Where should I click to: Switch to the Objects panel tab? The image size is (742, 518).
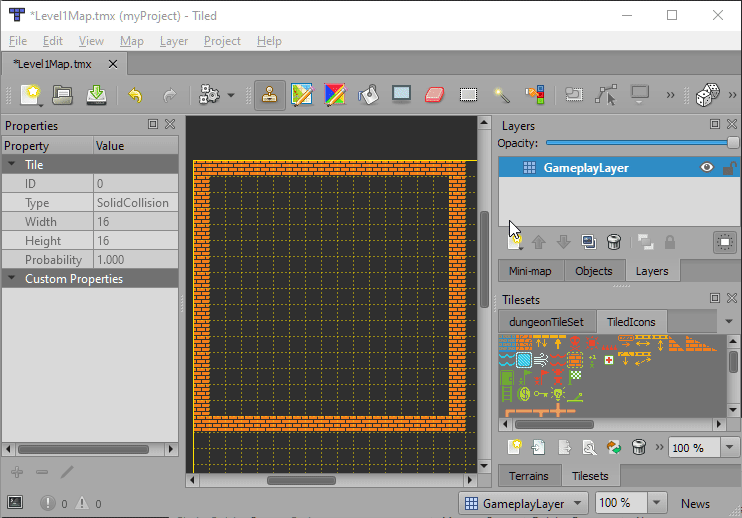pos(593,271)
